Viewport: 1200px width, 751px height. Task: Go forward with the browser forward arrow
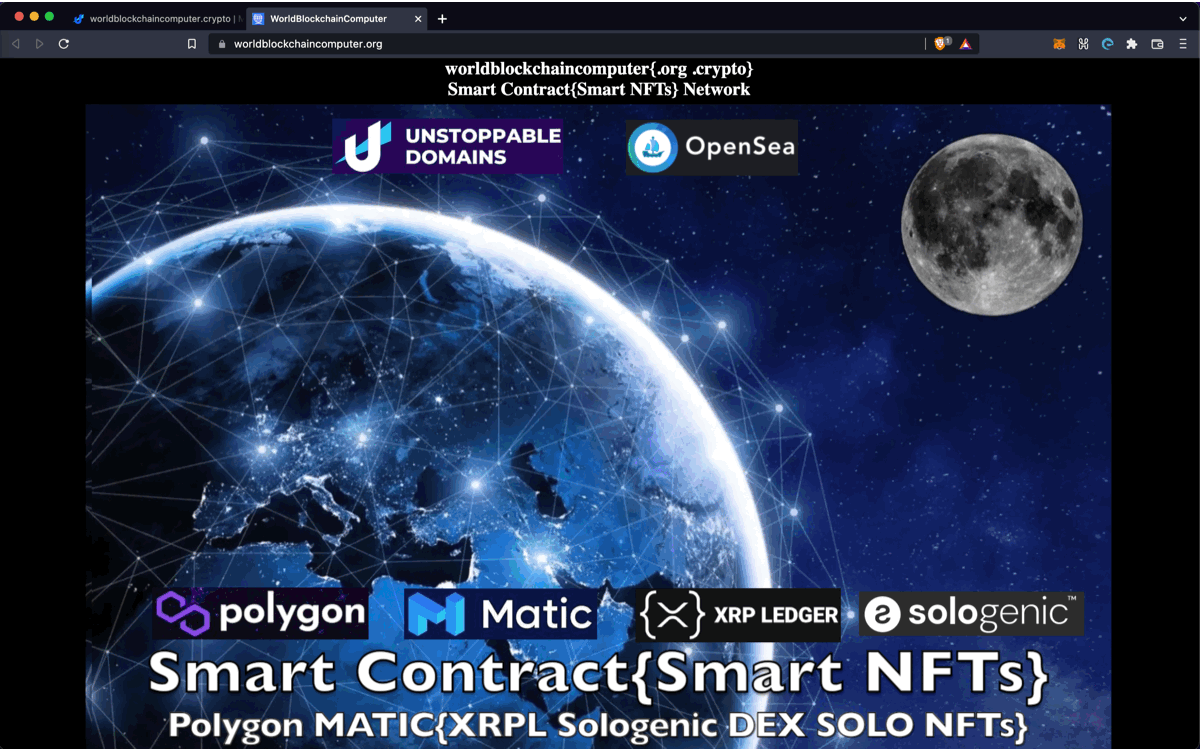[39, 44]
